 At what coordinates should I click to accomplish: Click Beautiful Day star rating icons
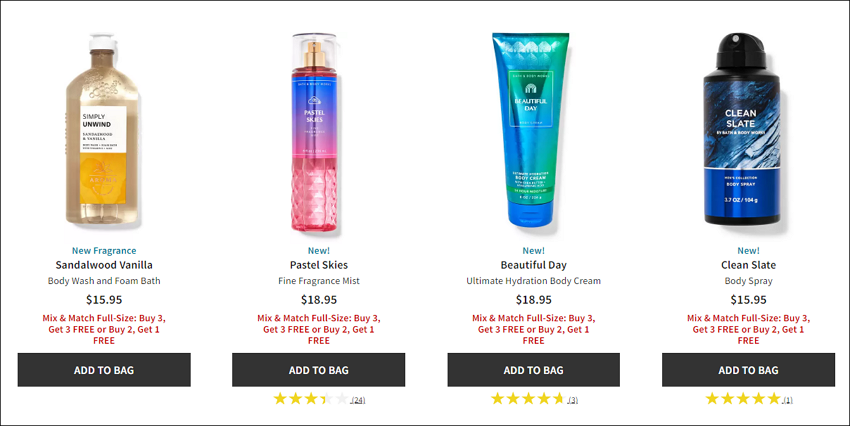[528, 399]
